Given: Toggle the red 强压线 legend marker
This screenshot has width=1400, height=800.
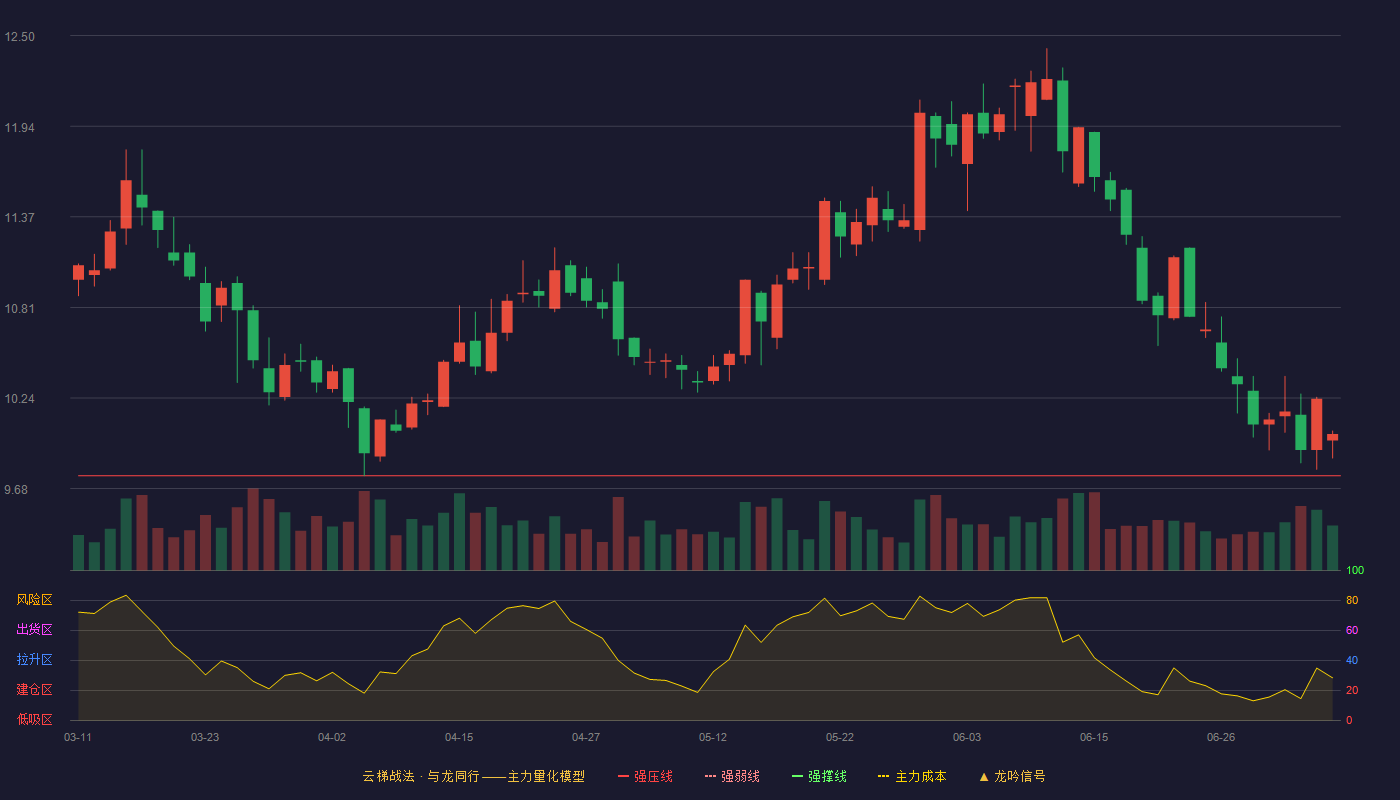Looking at the screenshot, I should pos(623,776).
